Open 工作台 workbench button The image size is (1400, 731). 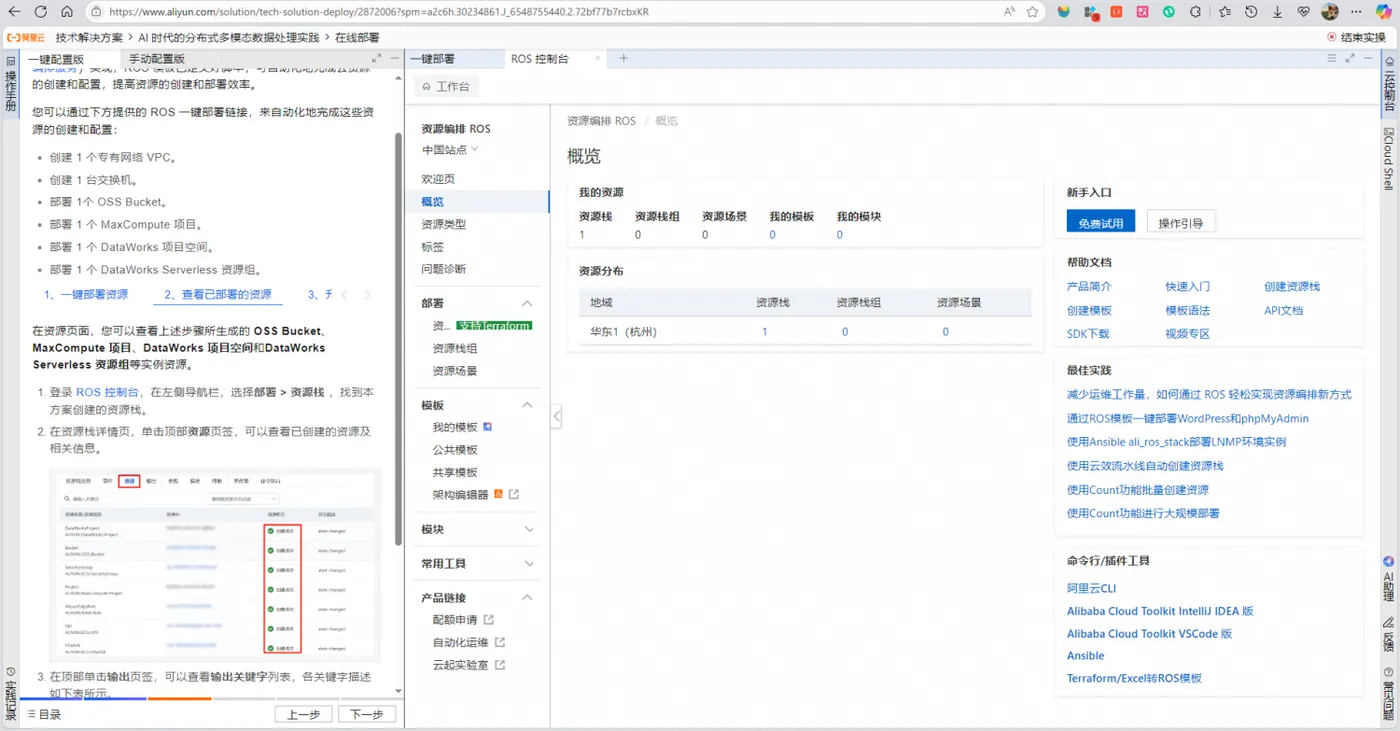(x=445, y=87)
